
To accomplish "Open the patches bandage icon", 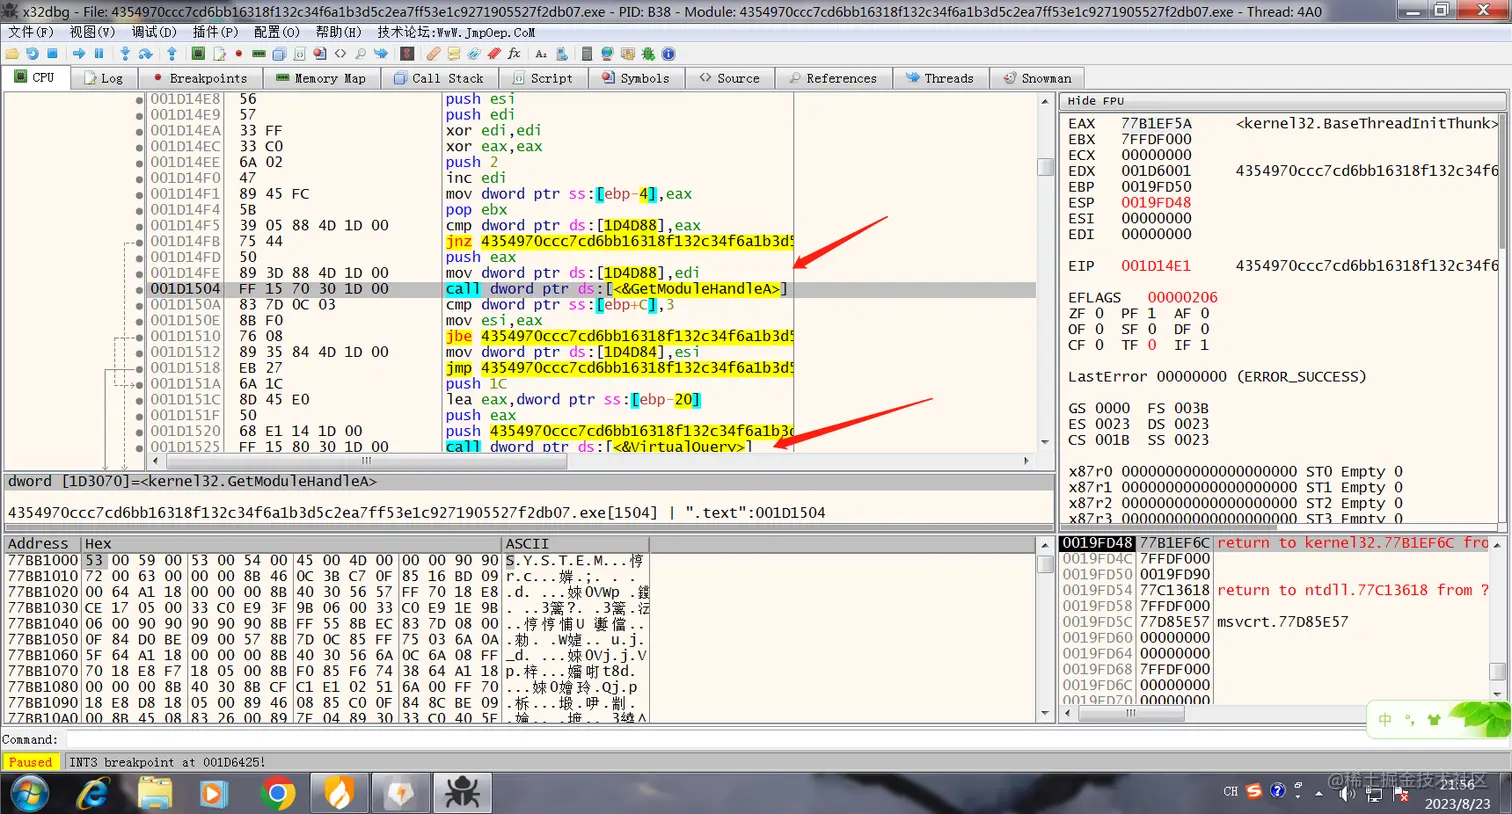I will click(433, 54).
